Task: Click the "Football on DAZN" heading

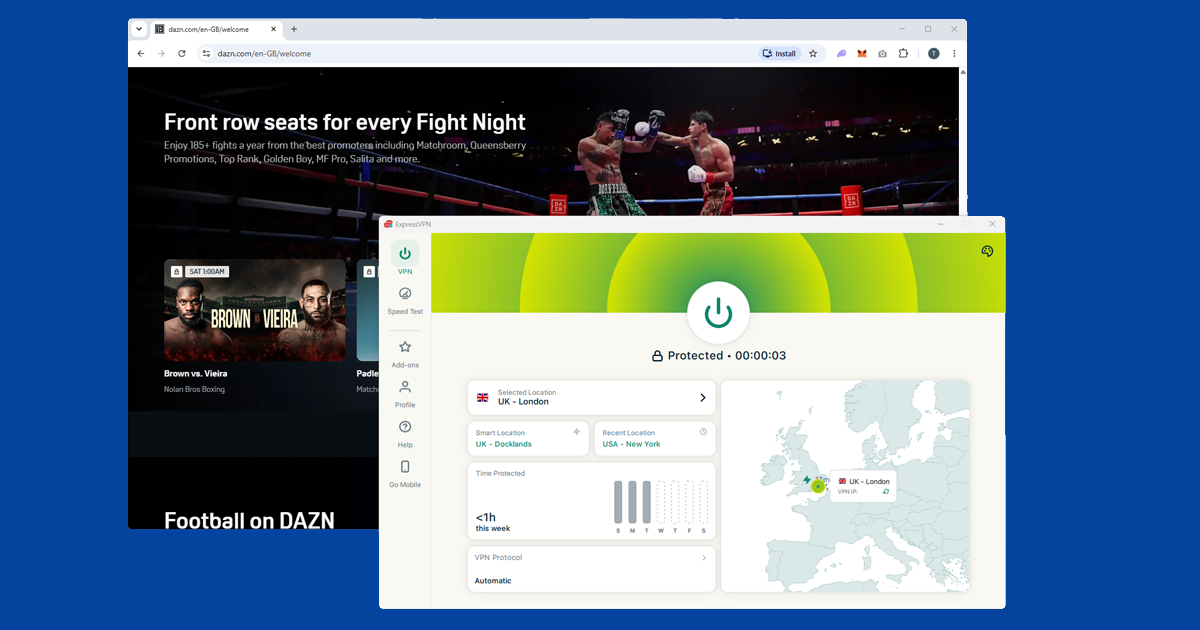Action: pyautogui.click(x=249, y=520)
